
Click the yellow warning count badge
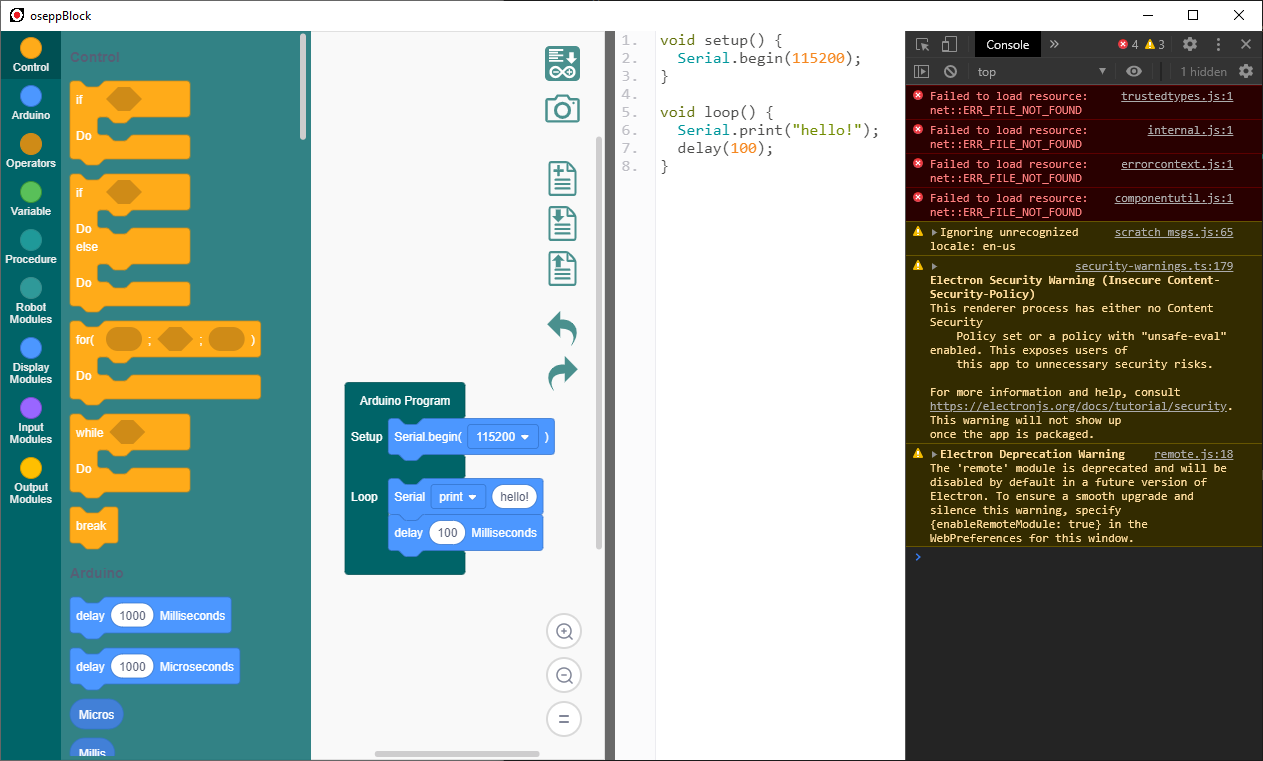click(1155, 45)
